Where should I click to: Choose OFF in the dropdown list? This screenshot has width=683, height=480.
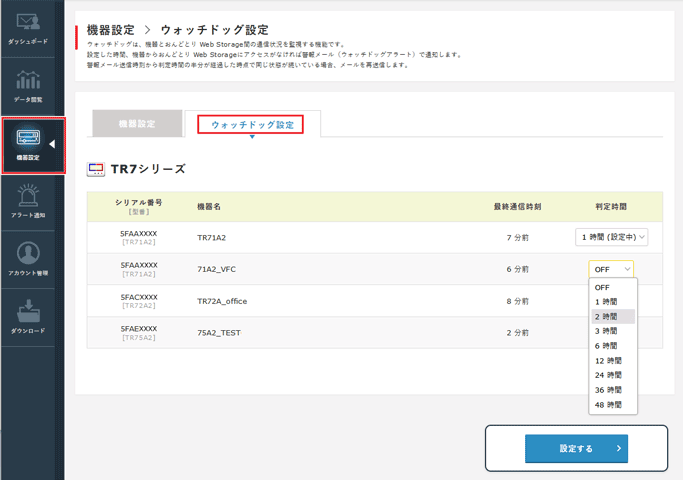[602, 287]
